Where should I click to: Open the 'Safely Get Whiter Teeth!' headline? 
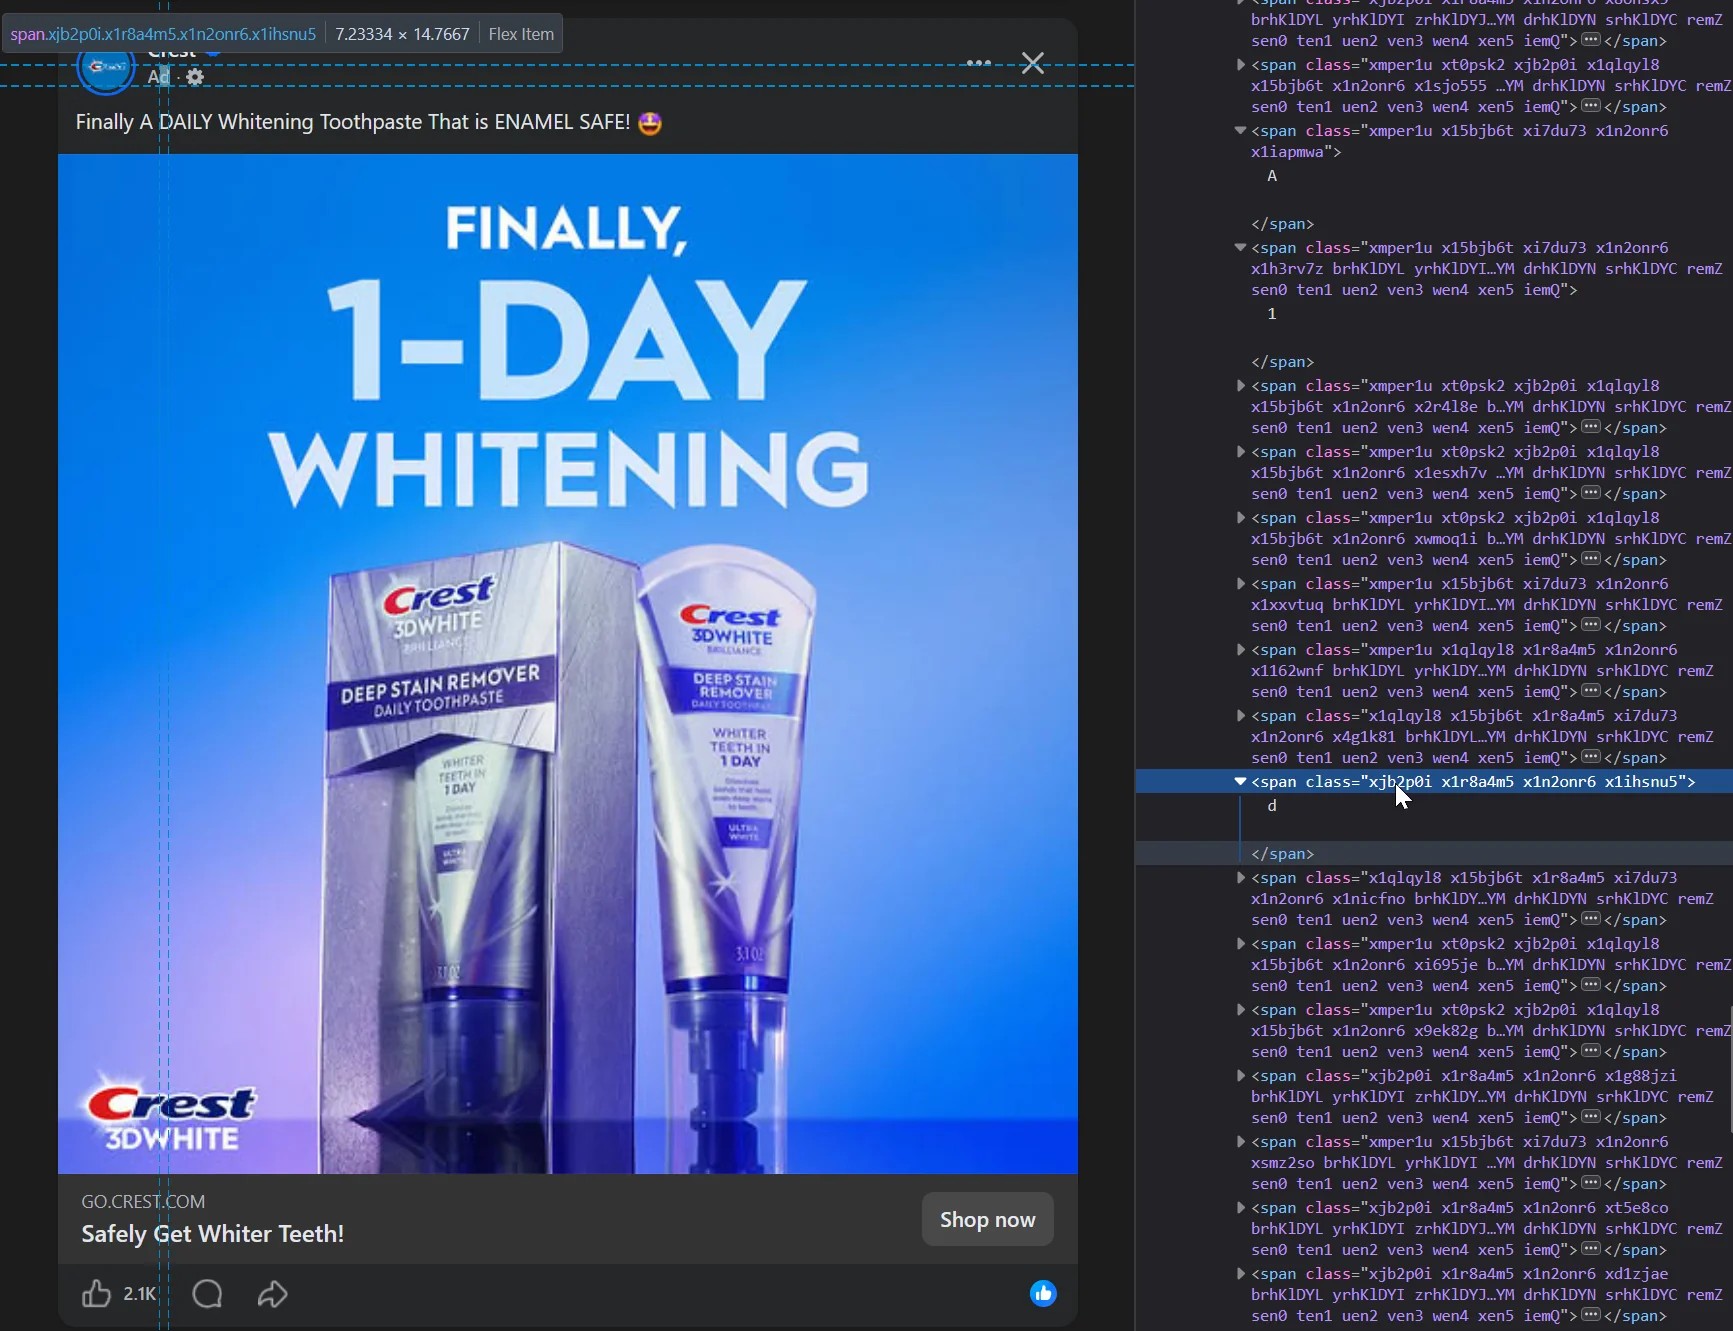(213, 1234)
